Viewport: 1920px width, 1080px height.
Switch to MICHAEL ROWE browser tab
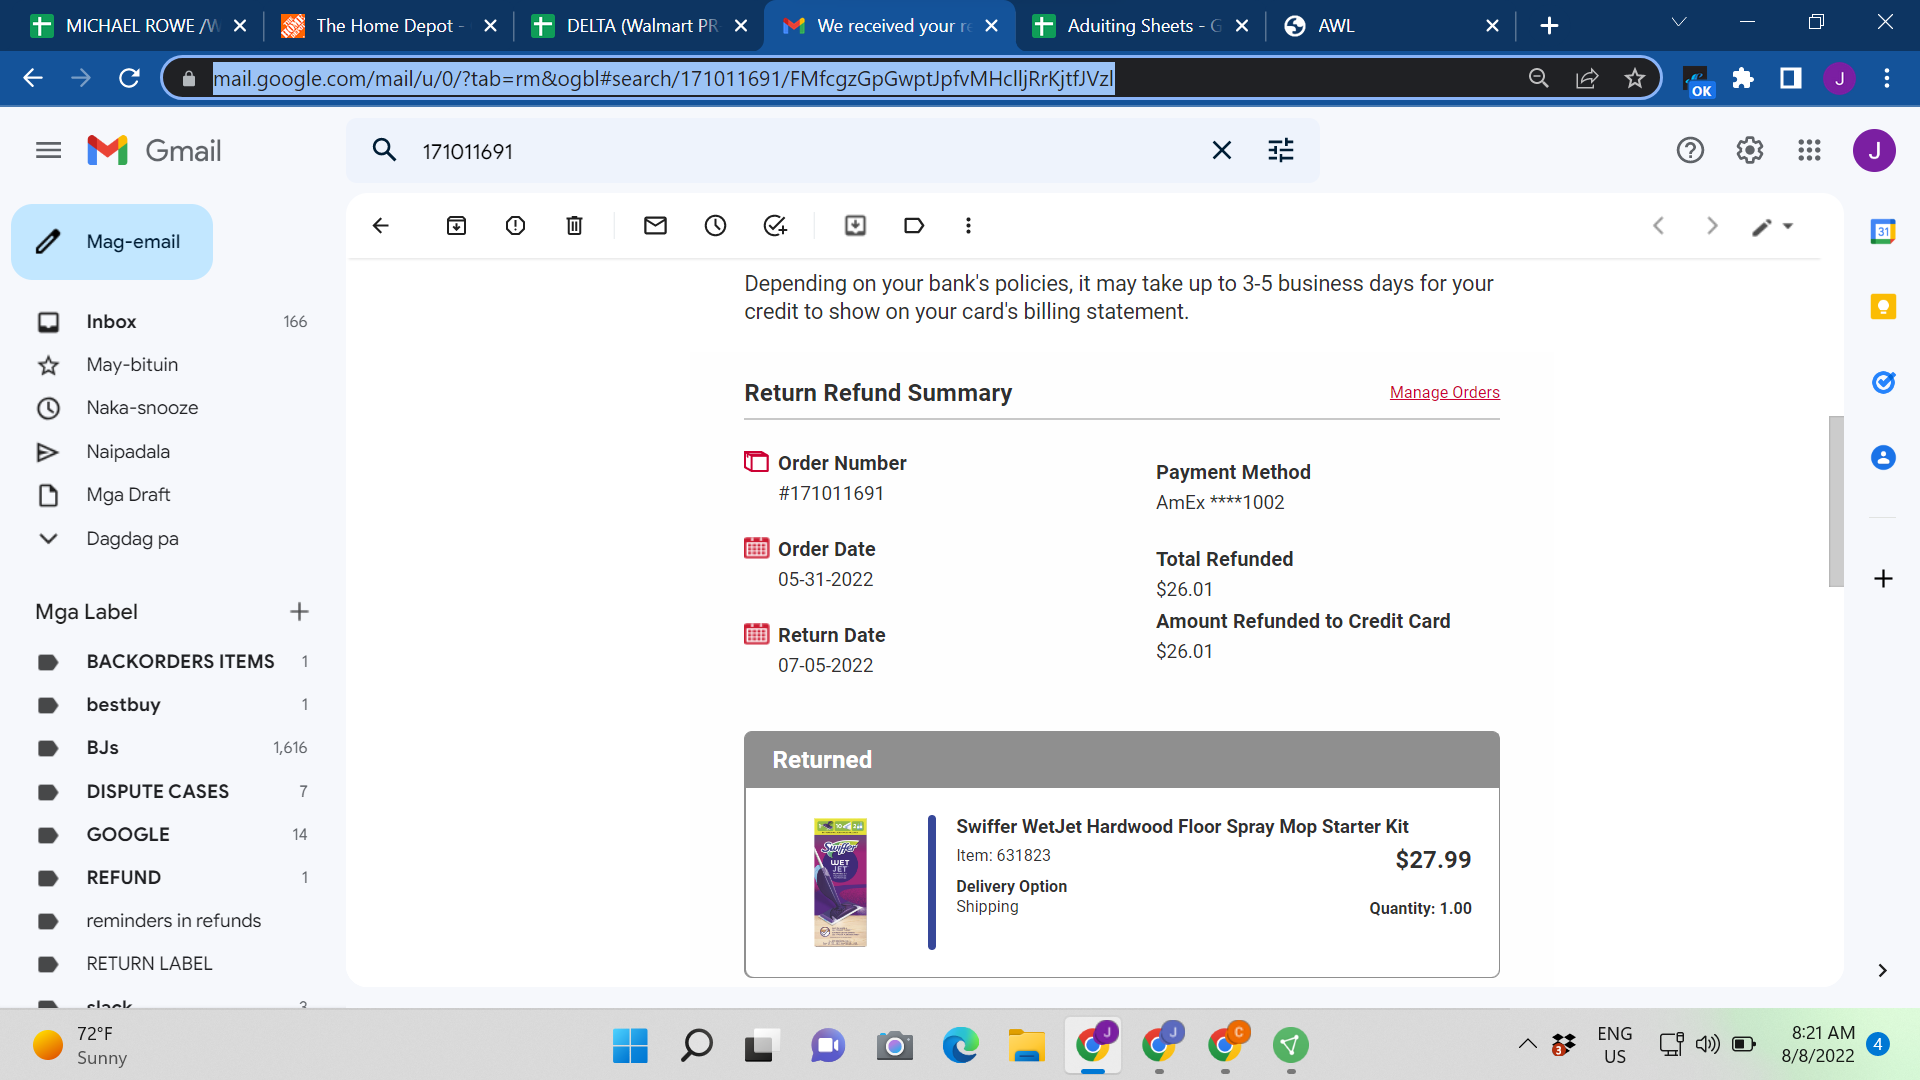coord(139,26)
